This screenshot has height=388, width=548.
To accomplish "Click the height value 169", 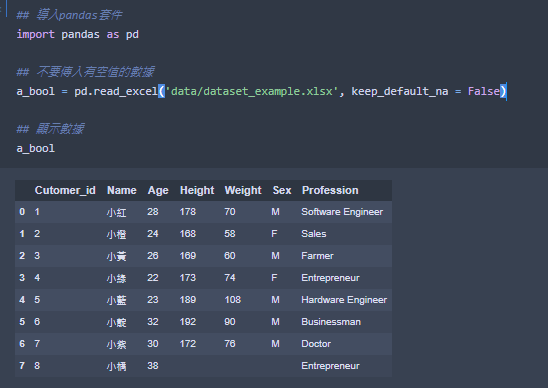I will (x=188, y=256).
